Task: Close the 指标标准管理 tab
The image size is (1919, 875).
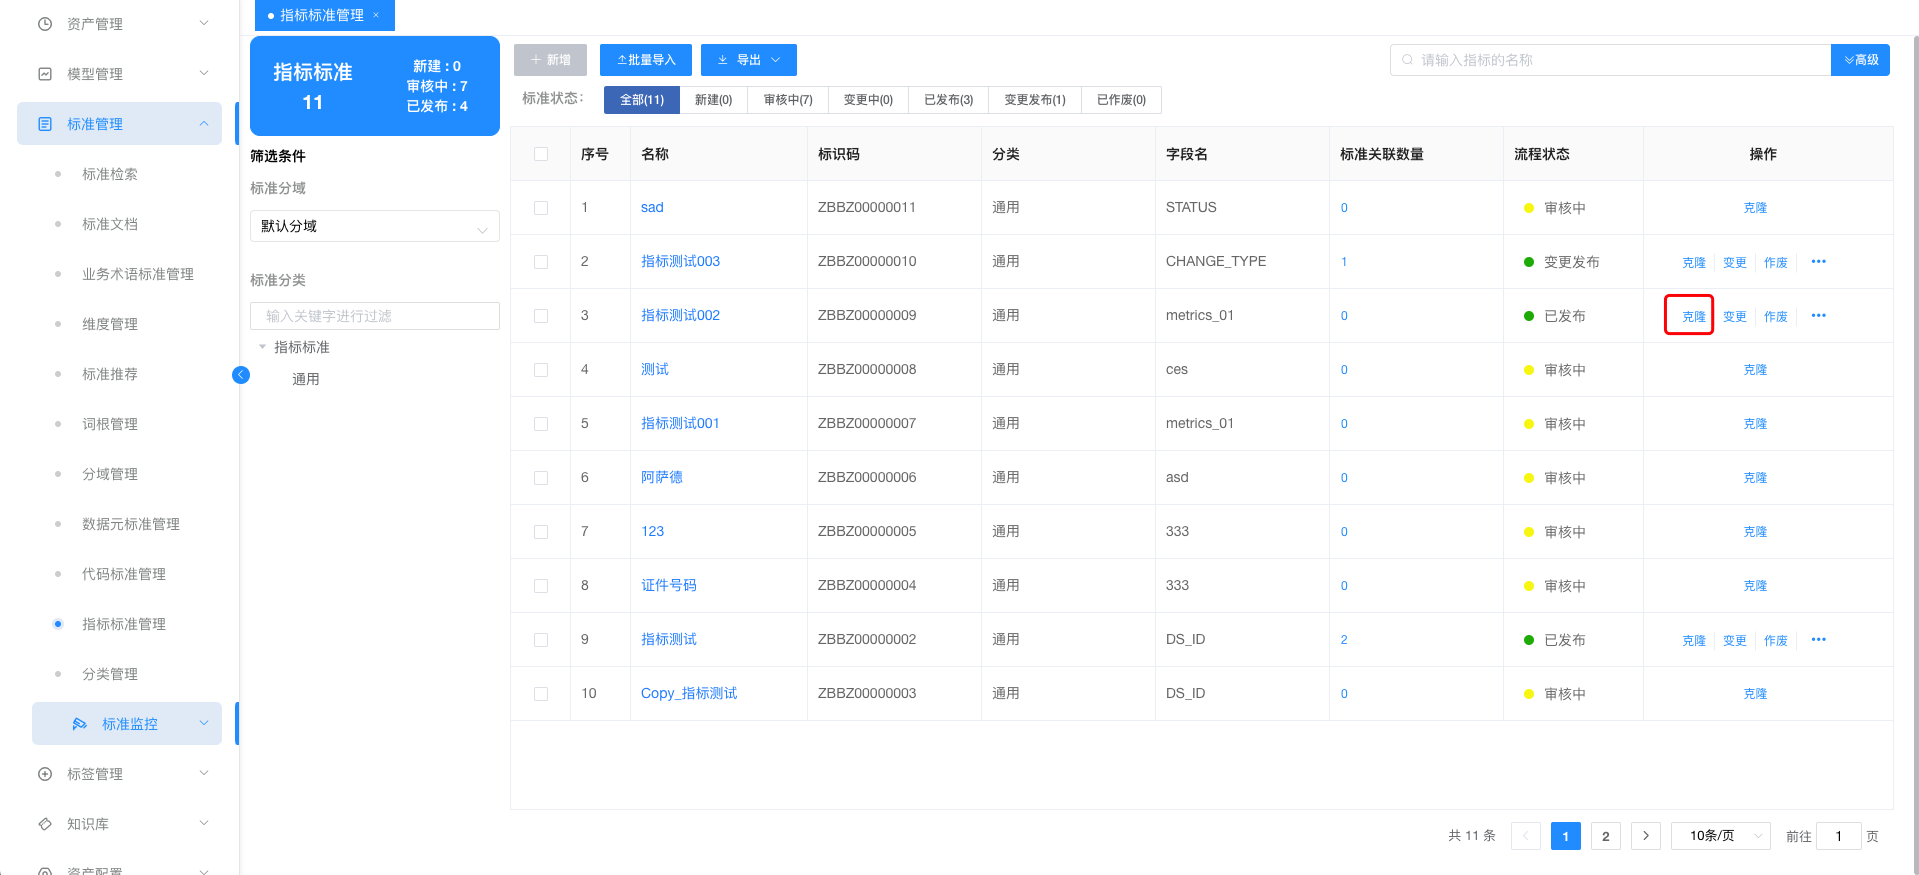Action: (x=376, y=16)
